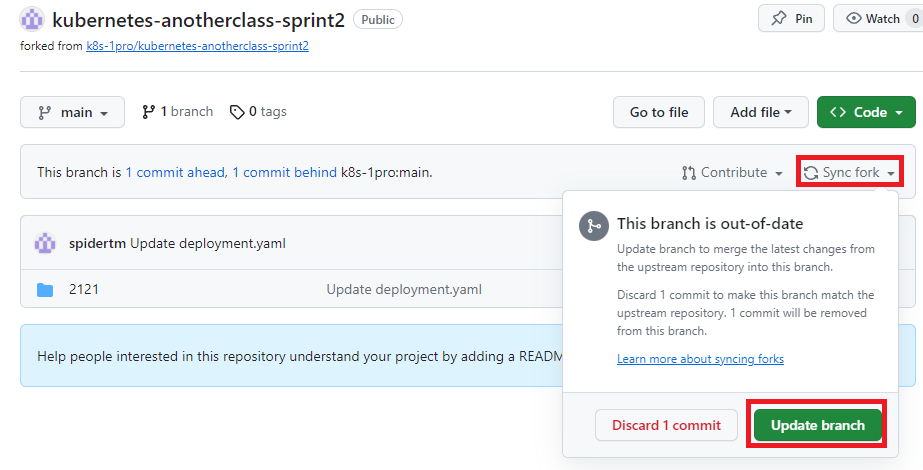Click the 2121 folder icon
Viewport: 923px width, 470px height.
45,289
